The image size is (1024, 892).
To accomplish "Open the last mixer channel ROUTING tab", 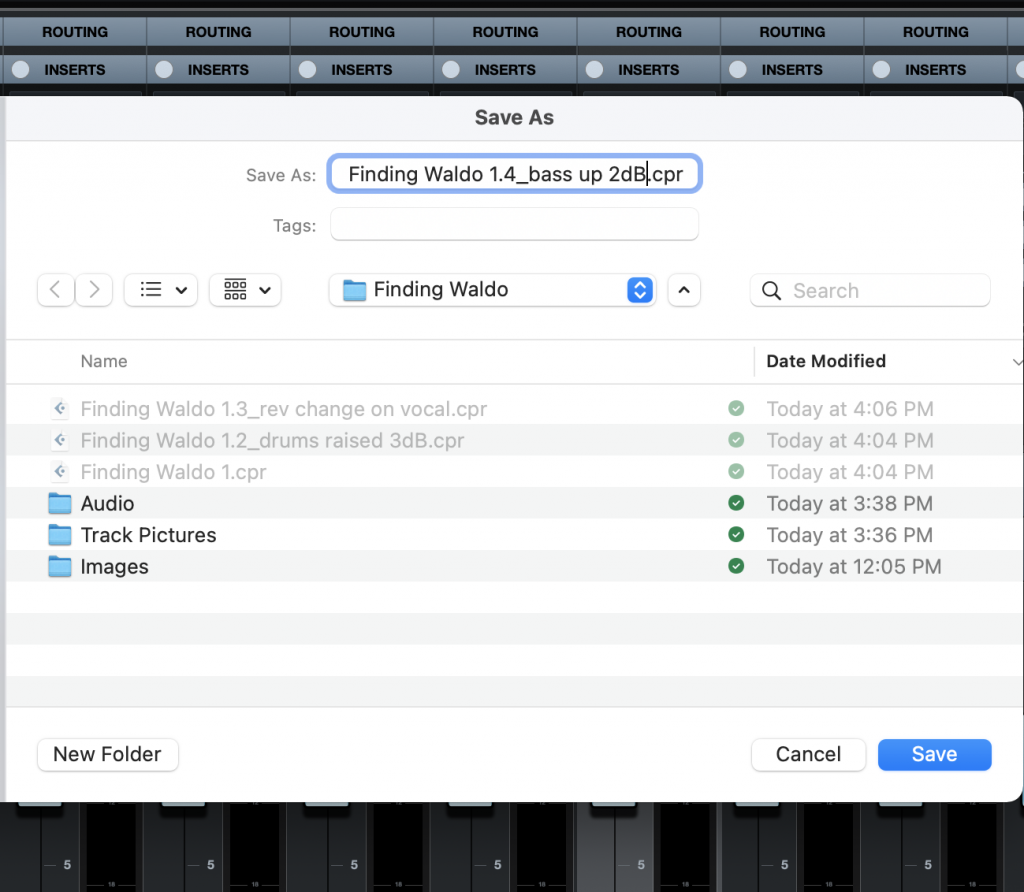I will pyautogui.click(x=935, y=31).
